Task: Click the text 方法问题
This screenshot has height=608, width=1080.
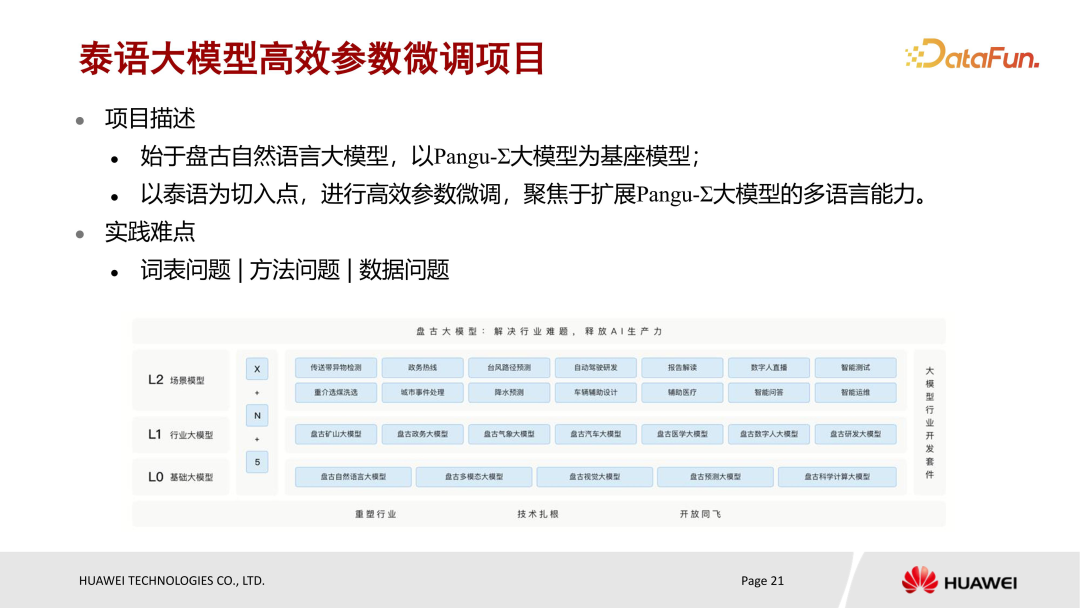Action: pyautogui.click(x=295, y=270)
